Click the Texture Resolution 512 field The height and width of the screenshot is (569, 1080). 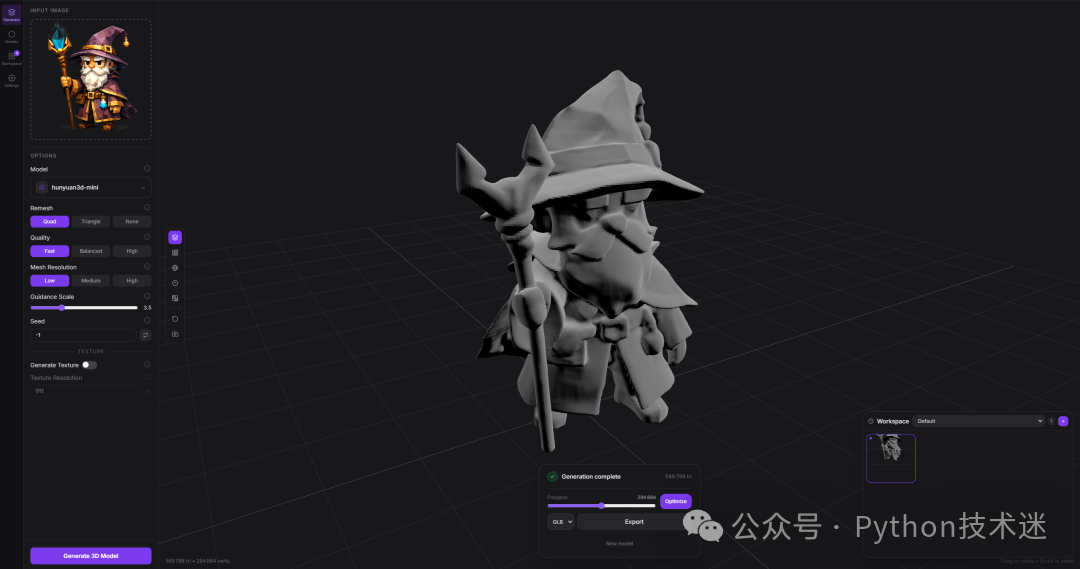[x=87, y=391]
